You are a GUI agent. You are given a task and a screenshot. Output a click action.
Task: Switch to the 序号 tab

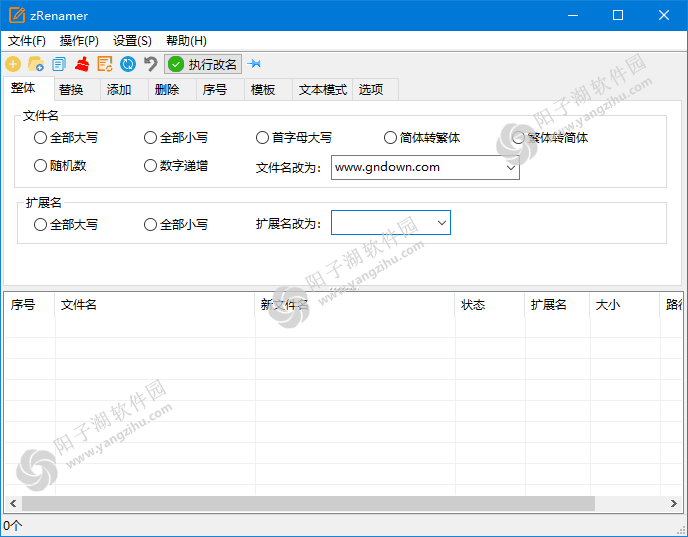220,90
